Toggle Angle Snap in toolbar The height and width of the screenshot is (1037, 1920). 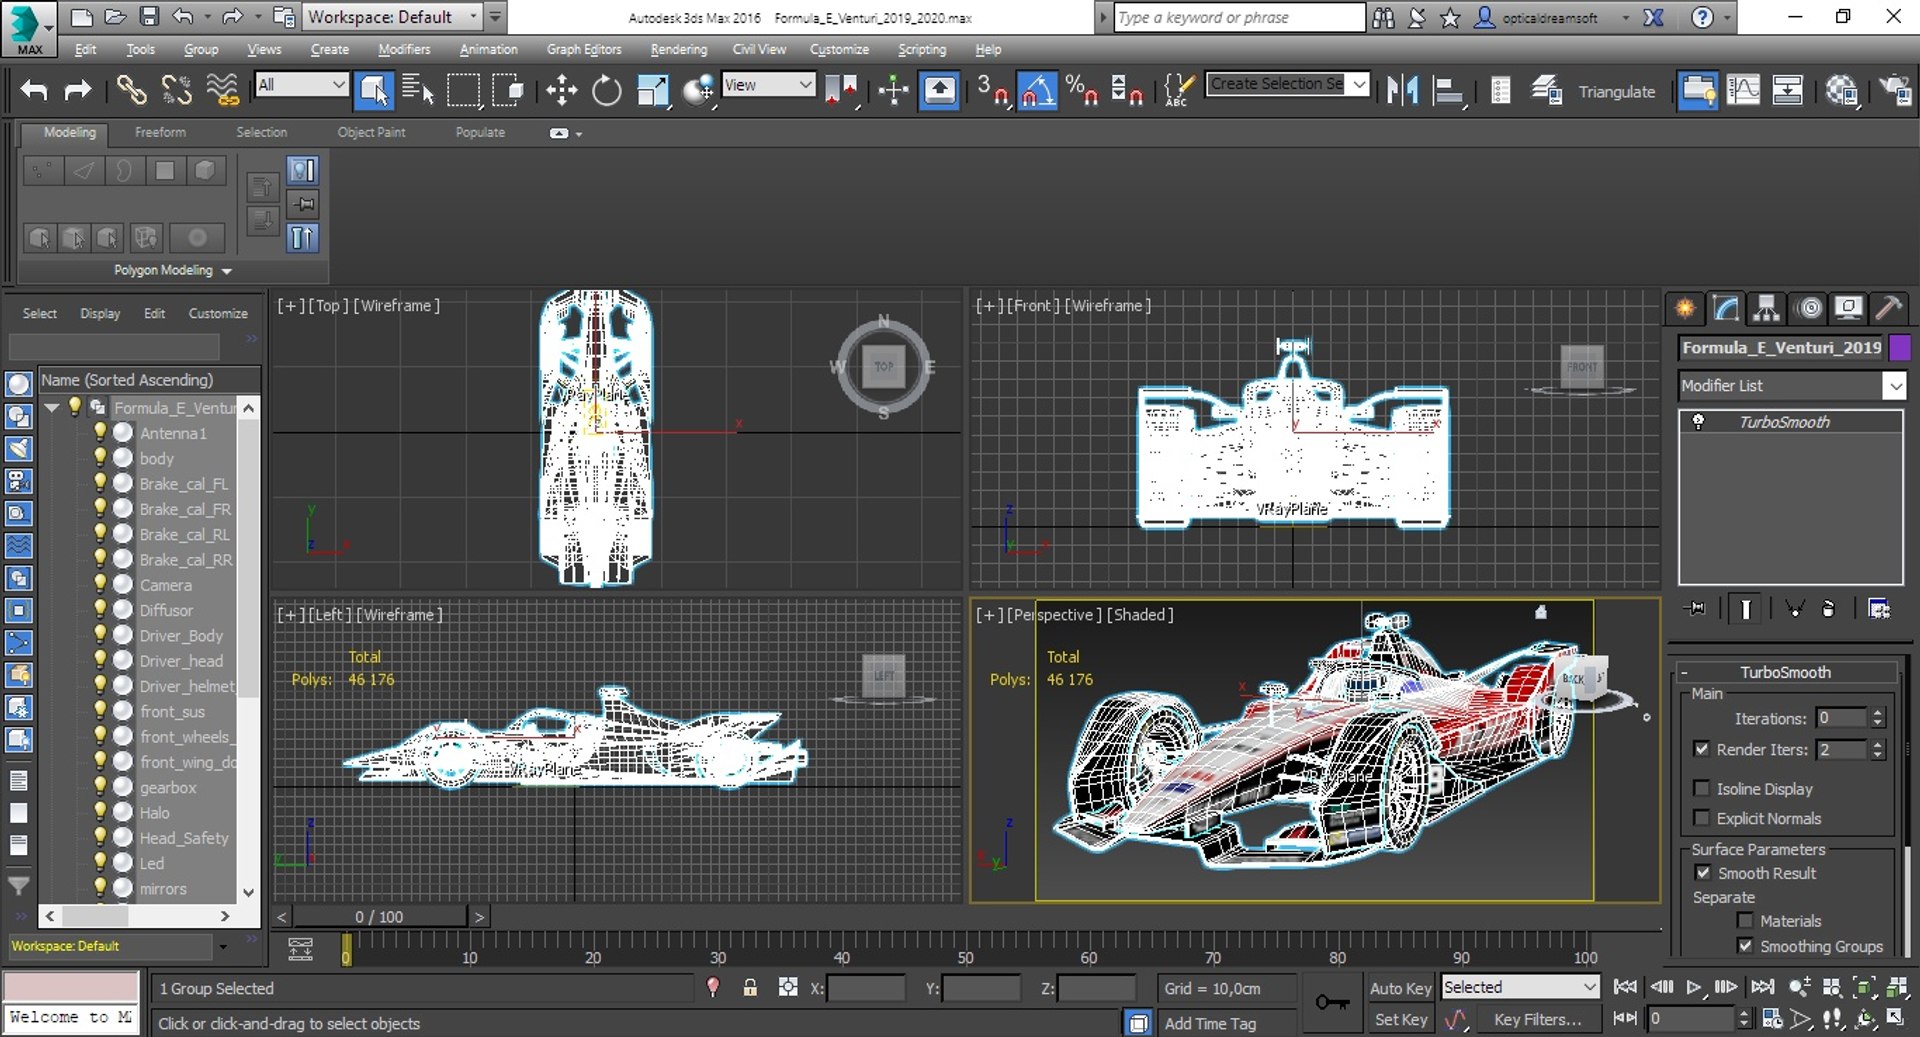pyautogui.click(x=1037, y=91)
